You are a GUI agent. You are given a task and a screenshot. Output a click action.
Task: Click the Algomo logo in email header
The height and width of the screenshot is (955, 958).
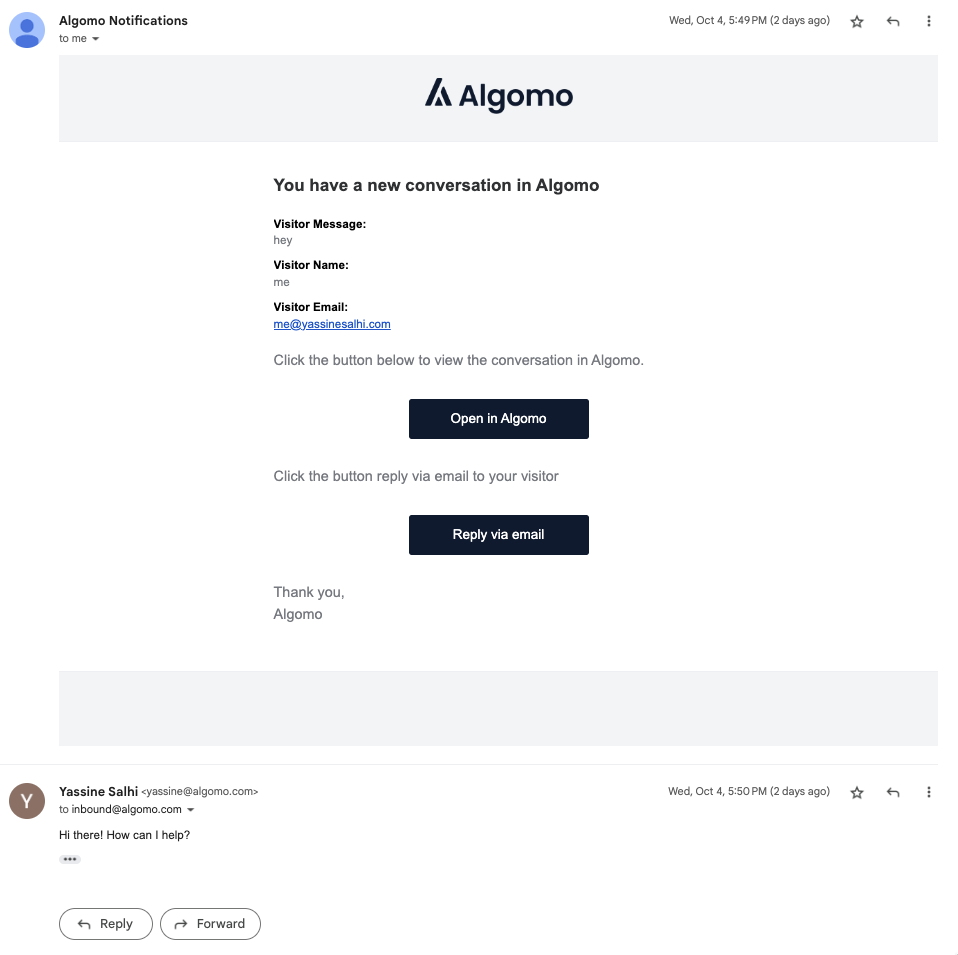tap(499, 95)
